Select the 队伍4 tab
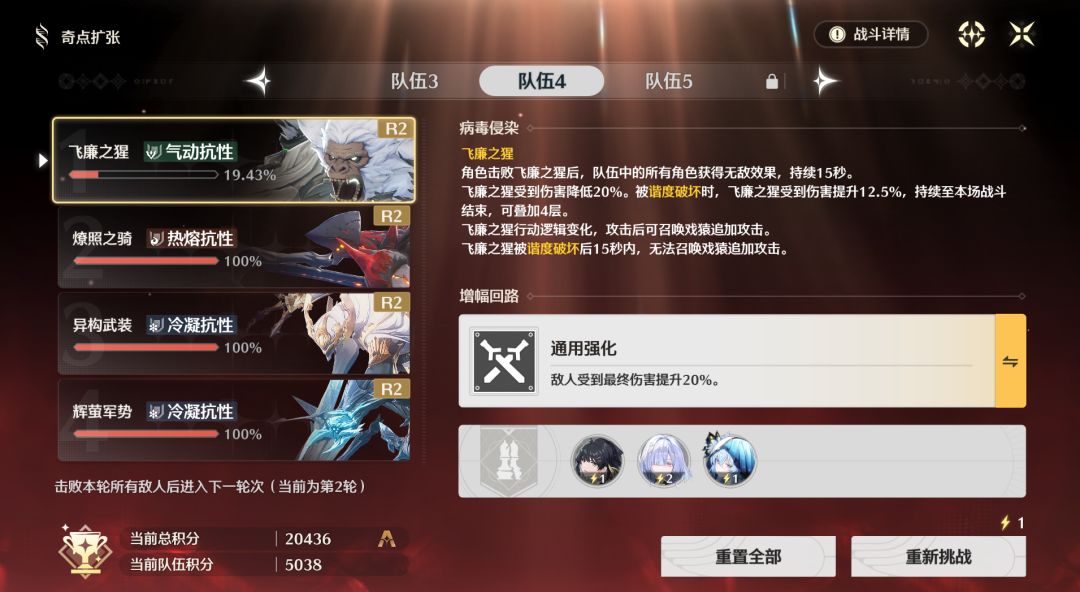The width and height of the screenshot is (1080, 592). pyautogui.click(x=542, y=81)
